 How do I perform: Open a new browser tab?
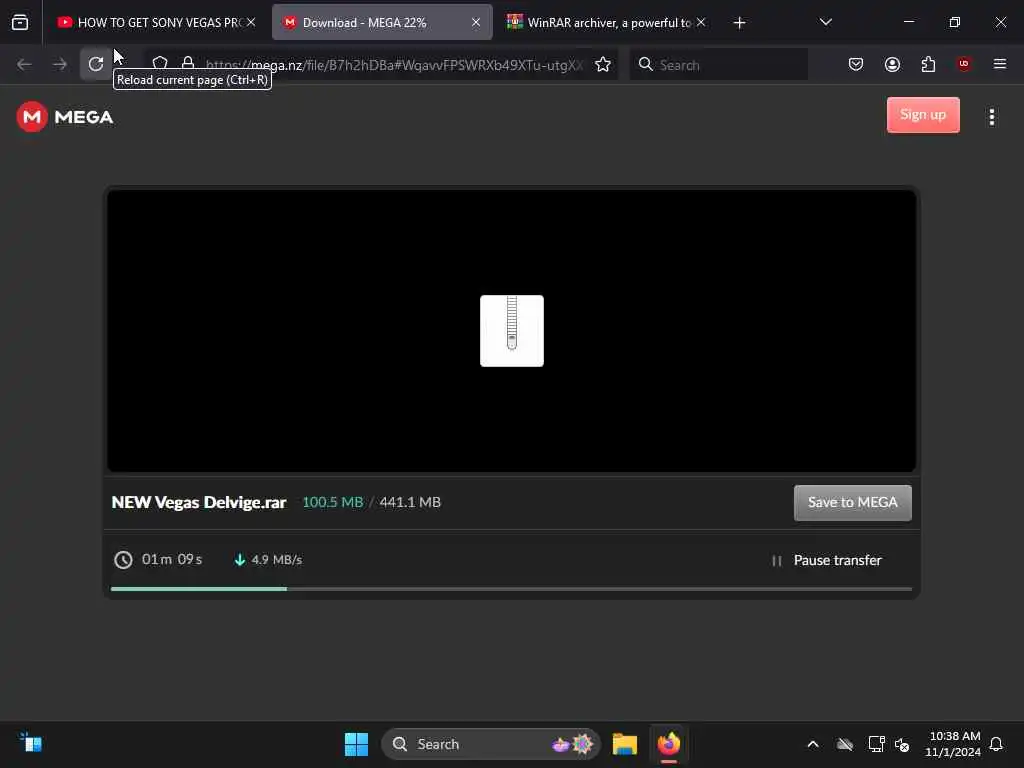[x=739, y=23]
